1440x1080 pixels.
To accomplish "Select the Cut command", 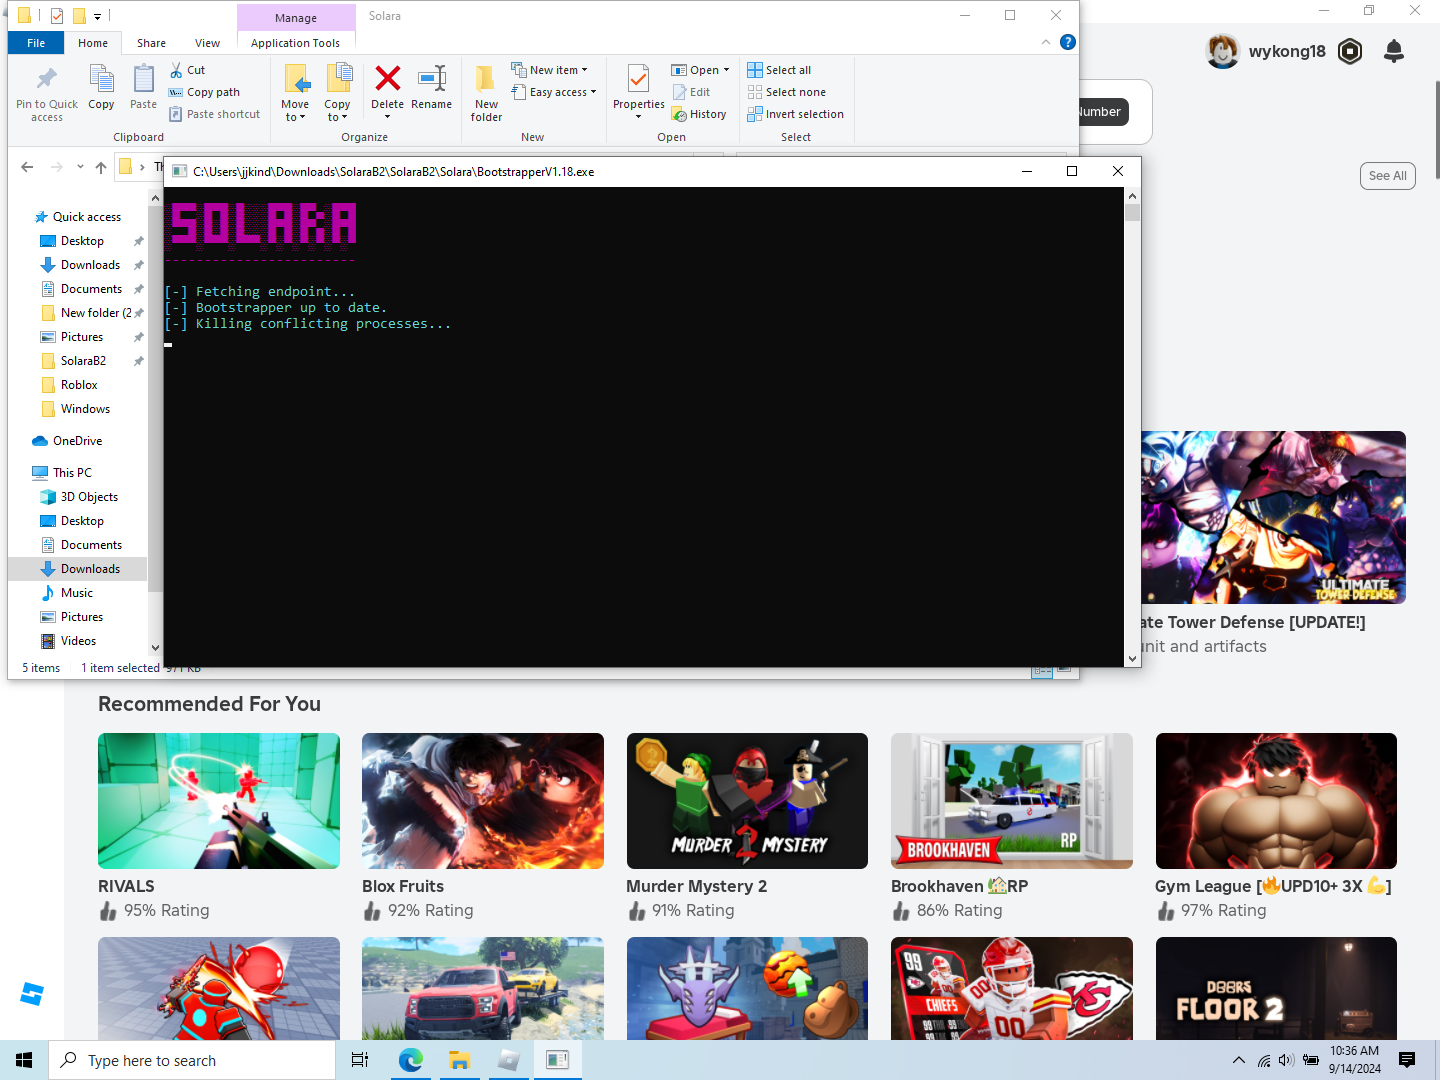I will click(x=187, y=70).
